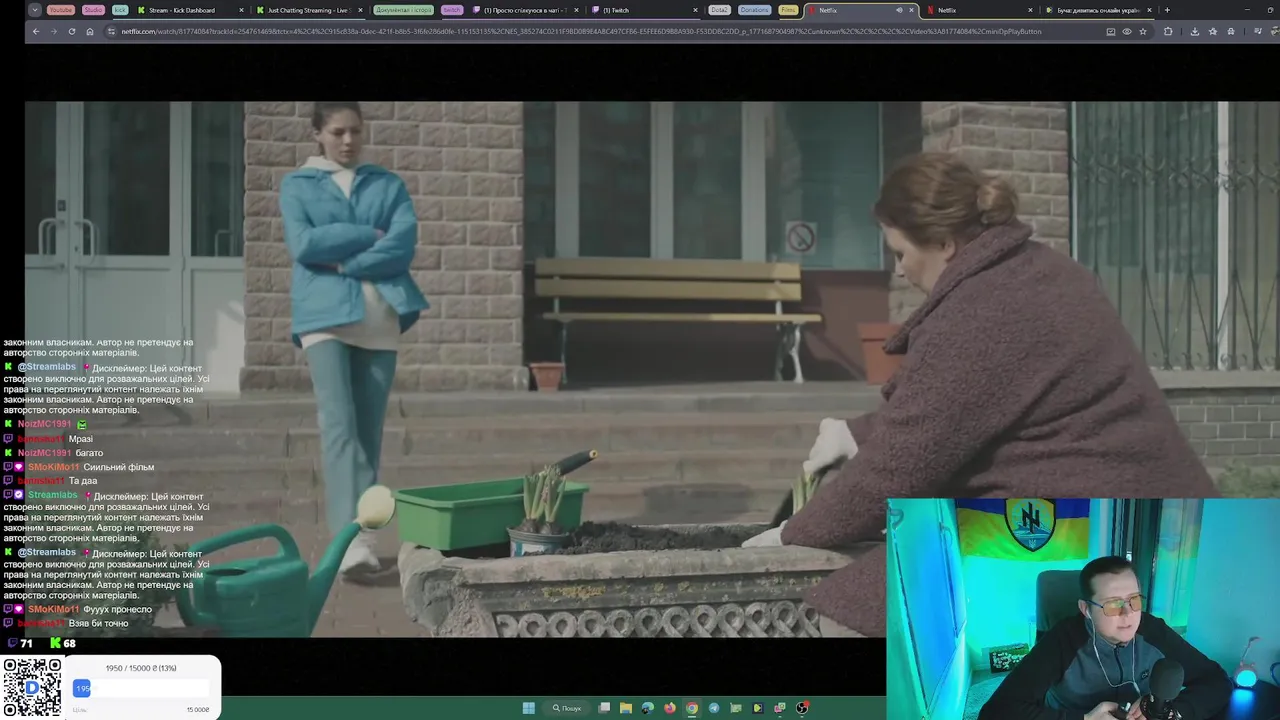Reload the Netflix page
This screenshot has height=720, width=1280.
click(72, 31)
